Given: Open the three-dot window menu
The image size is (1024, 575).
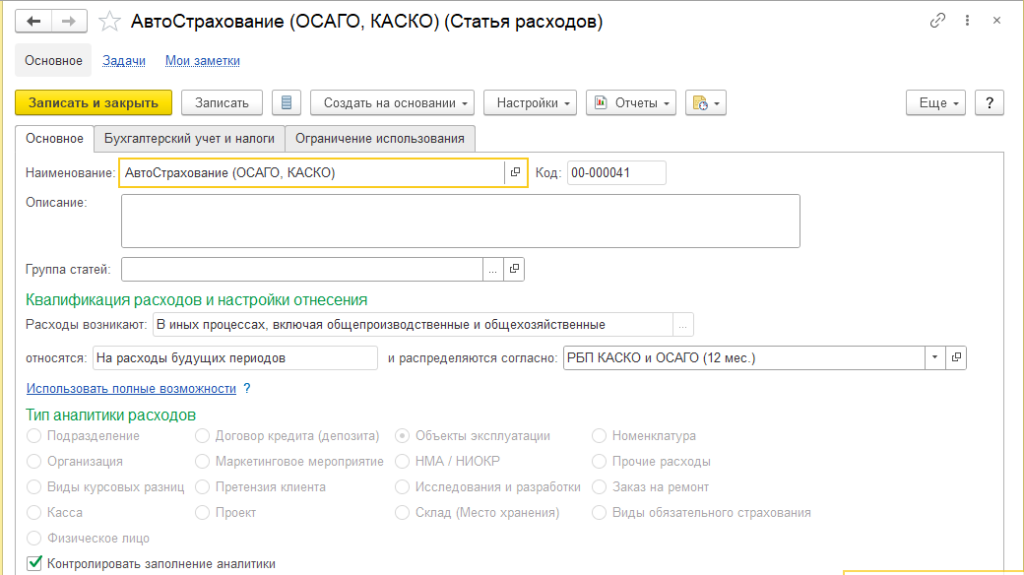Looking at the screenshot, I should click(x=967, y=21).
